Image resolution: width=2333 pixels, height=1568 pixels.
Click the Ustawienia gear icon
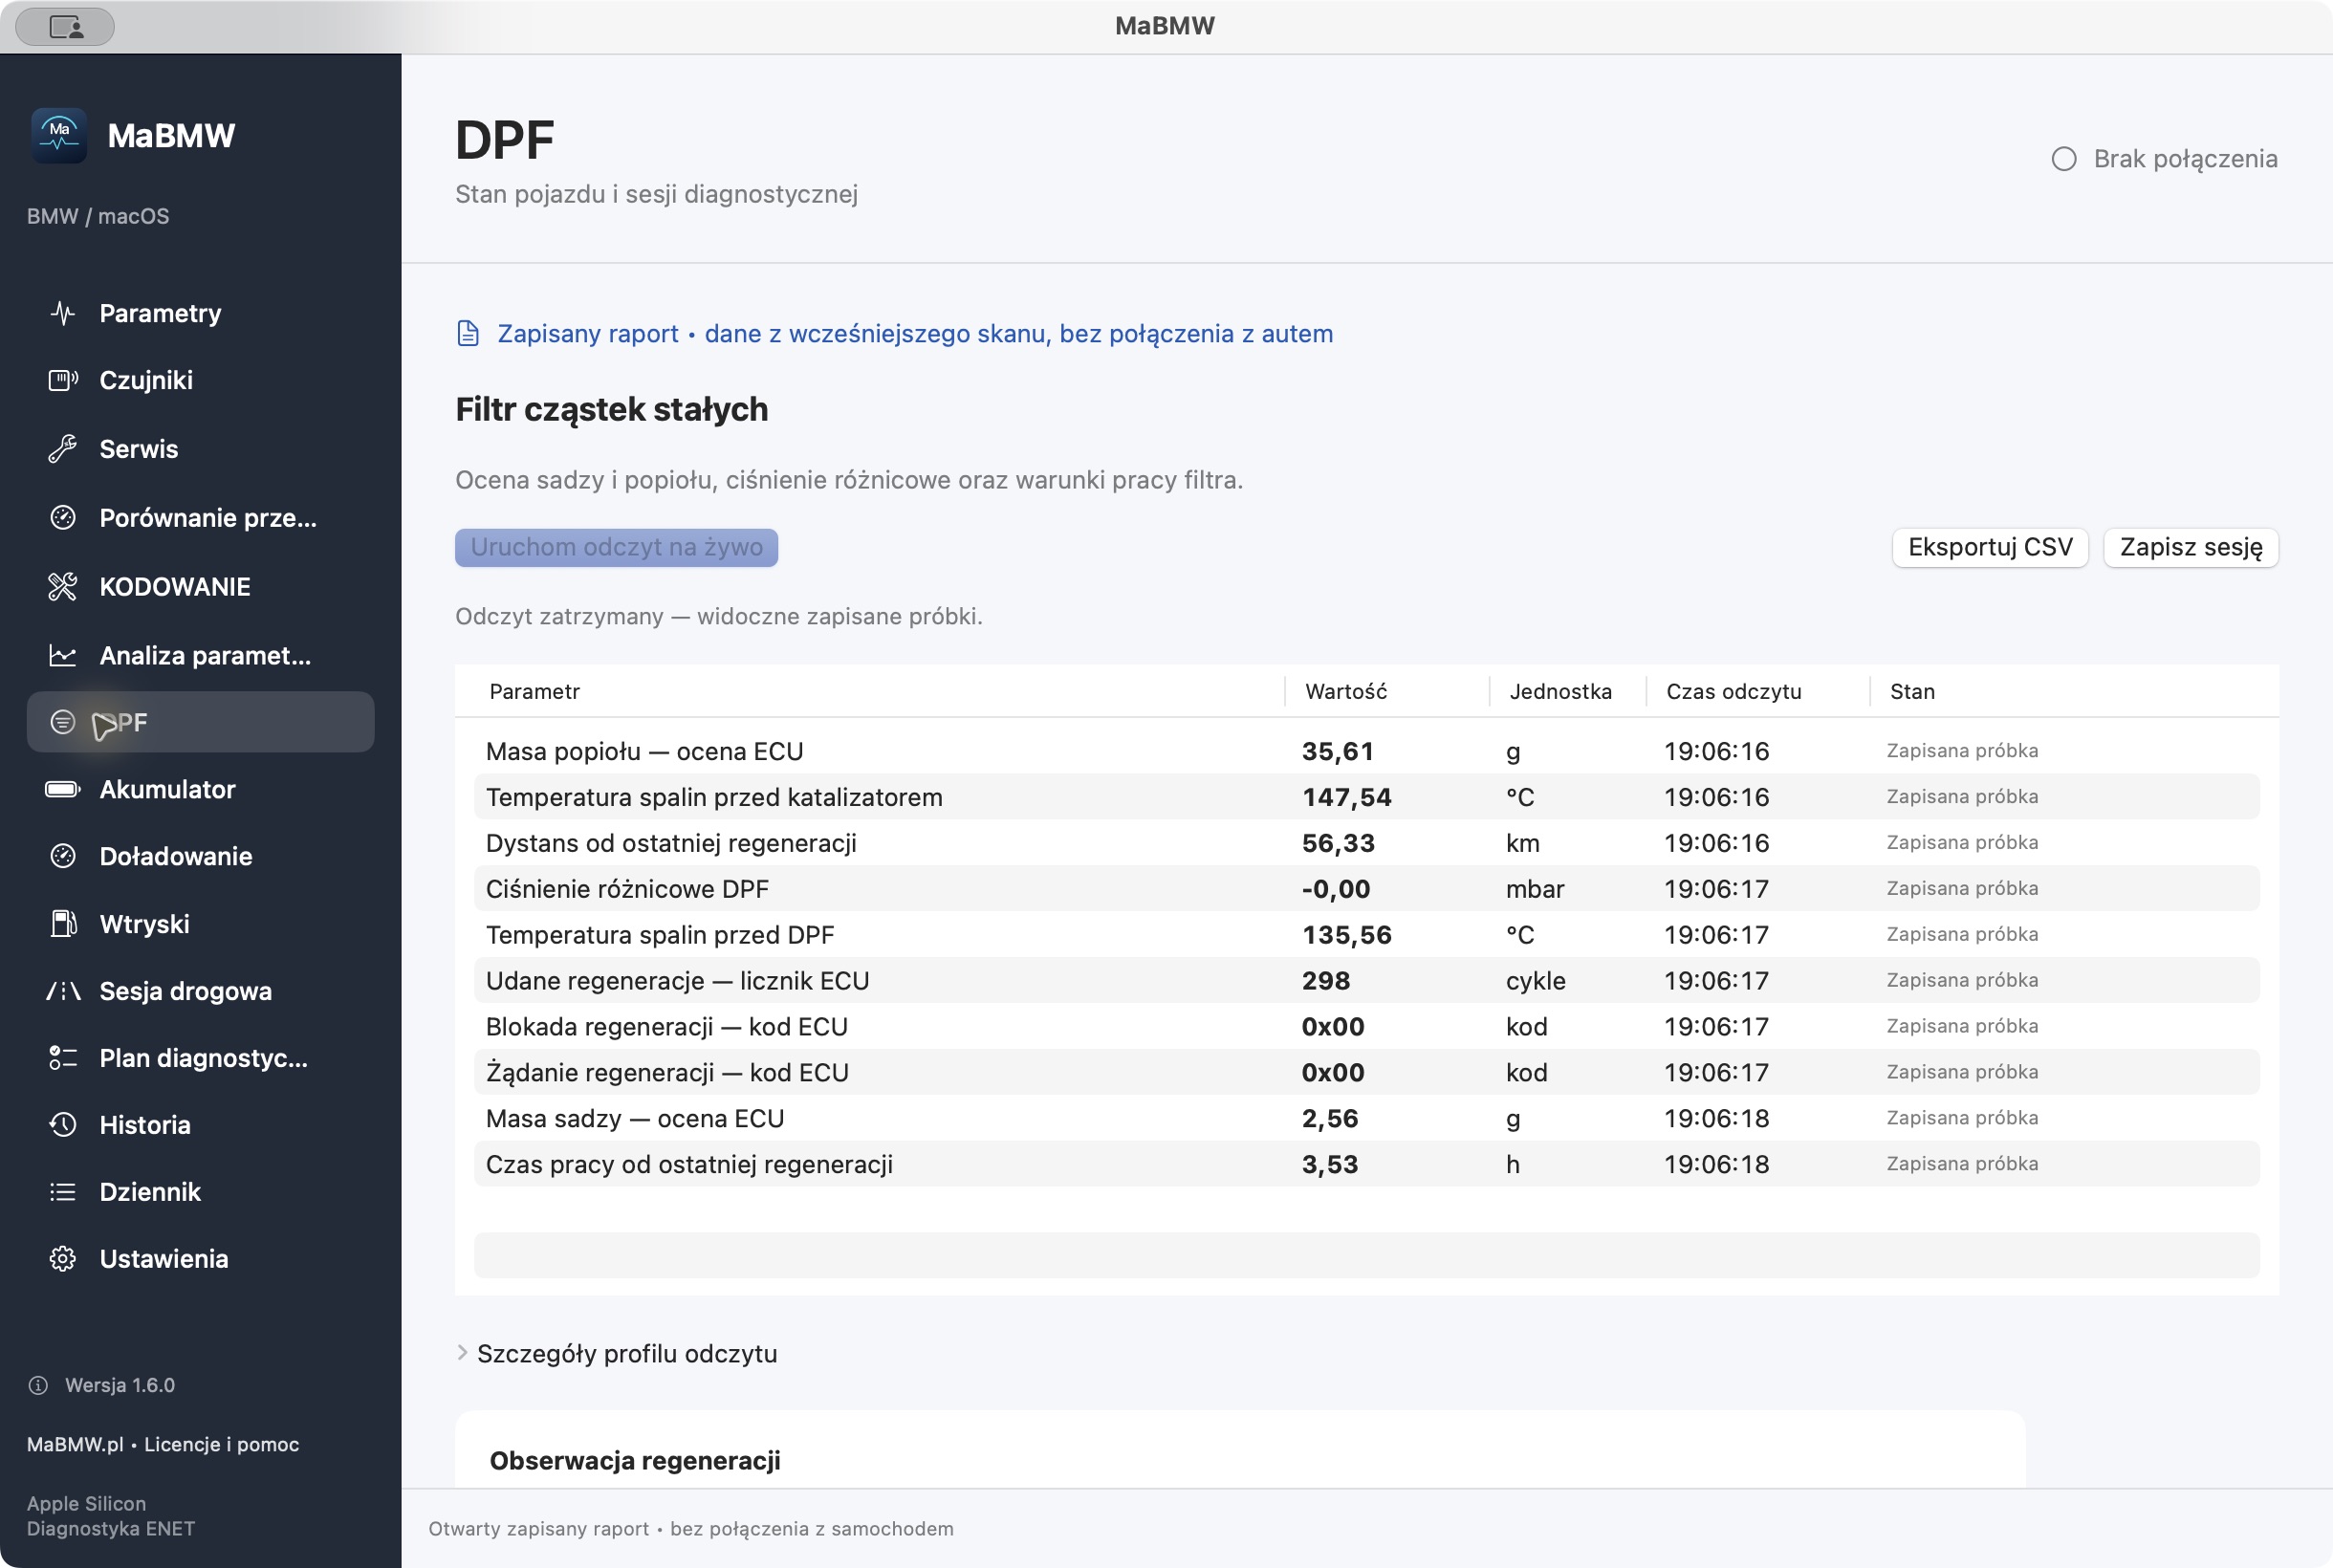pyautogui.click(x=62, y=1259)
